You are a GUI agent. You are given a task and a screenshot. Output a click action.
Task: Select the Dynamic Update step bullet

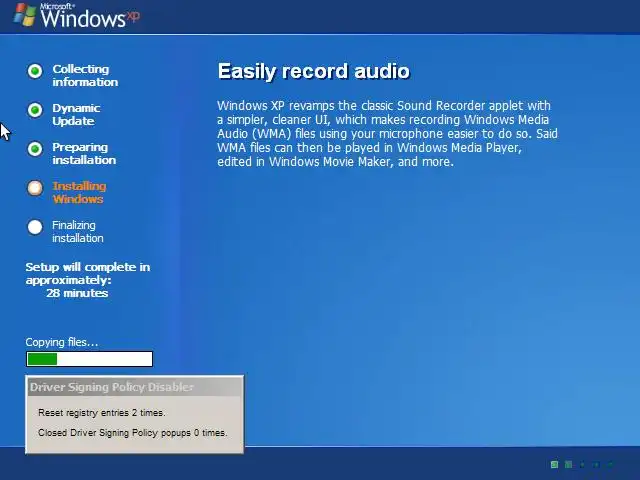pyautogui.click(x=35, y=110)
